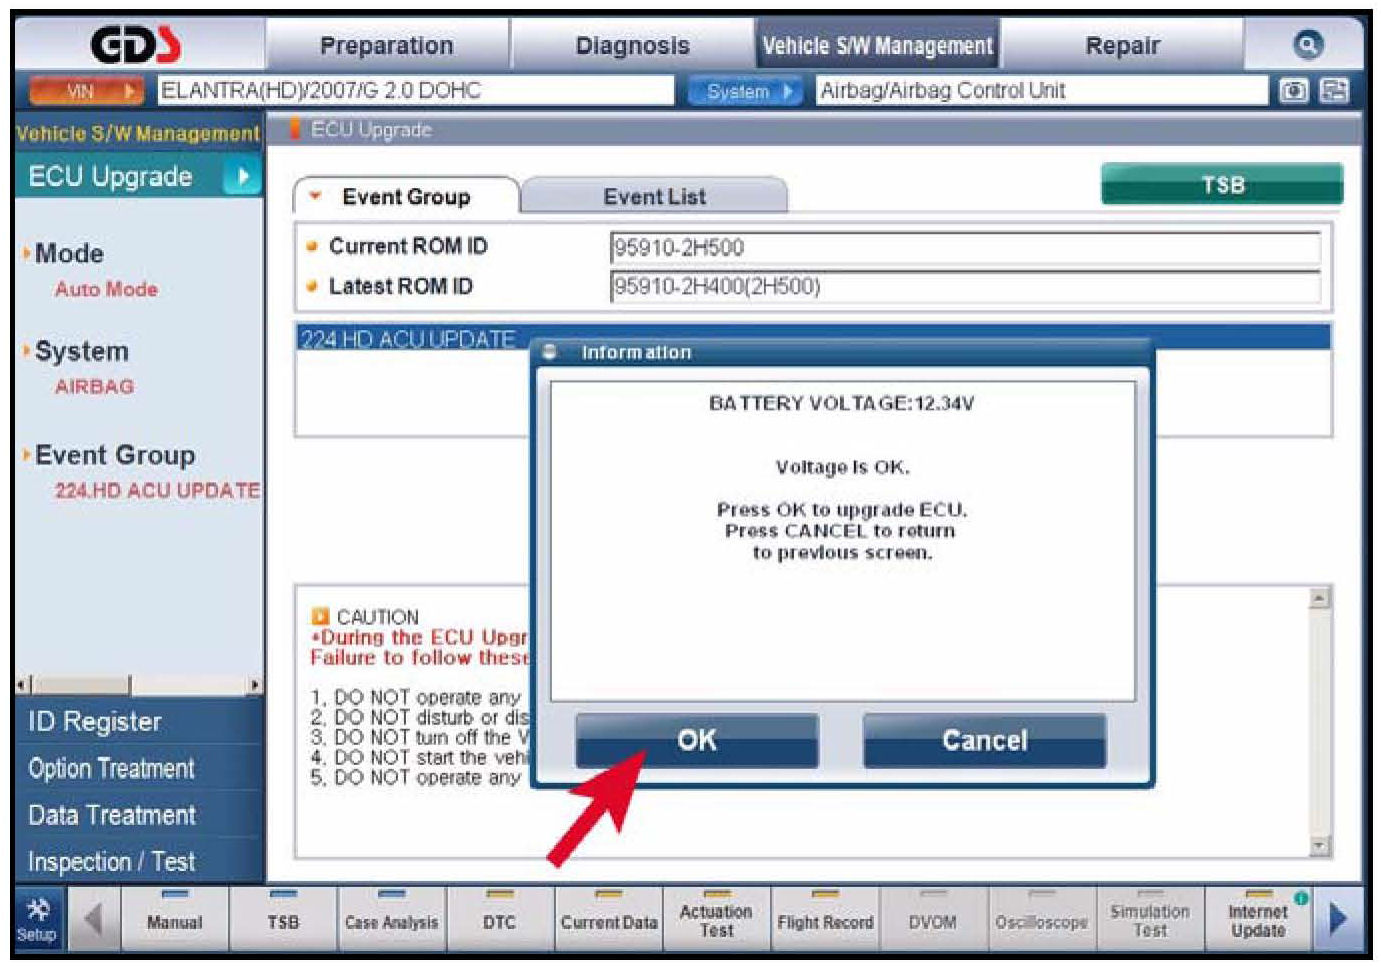
Task: Open the Diagnosis tab
Action: tap(633, 46)
